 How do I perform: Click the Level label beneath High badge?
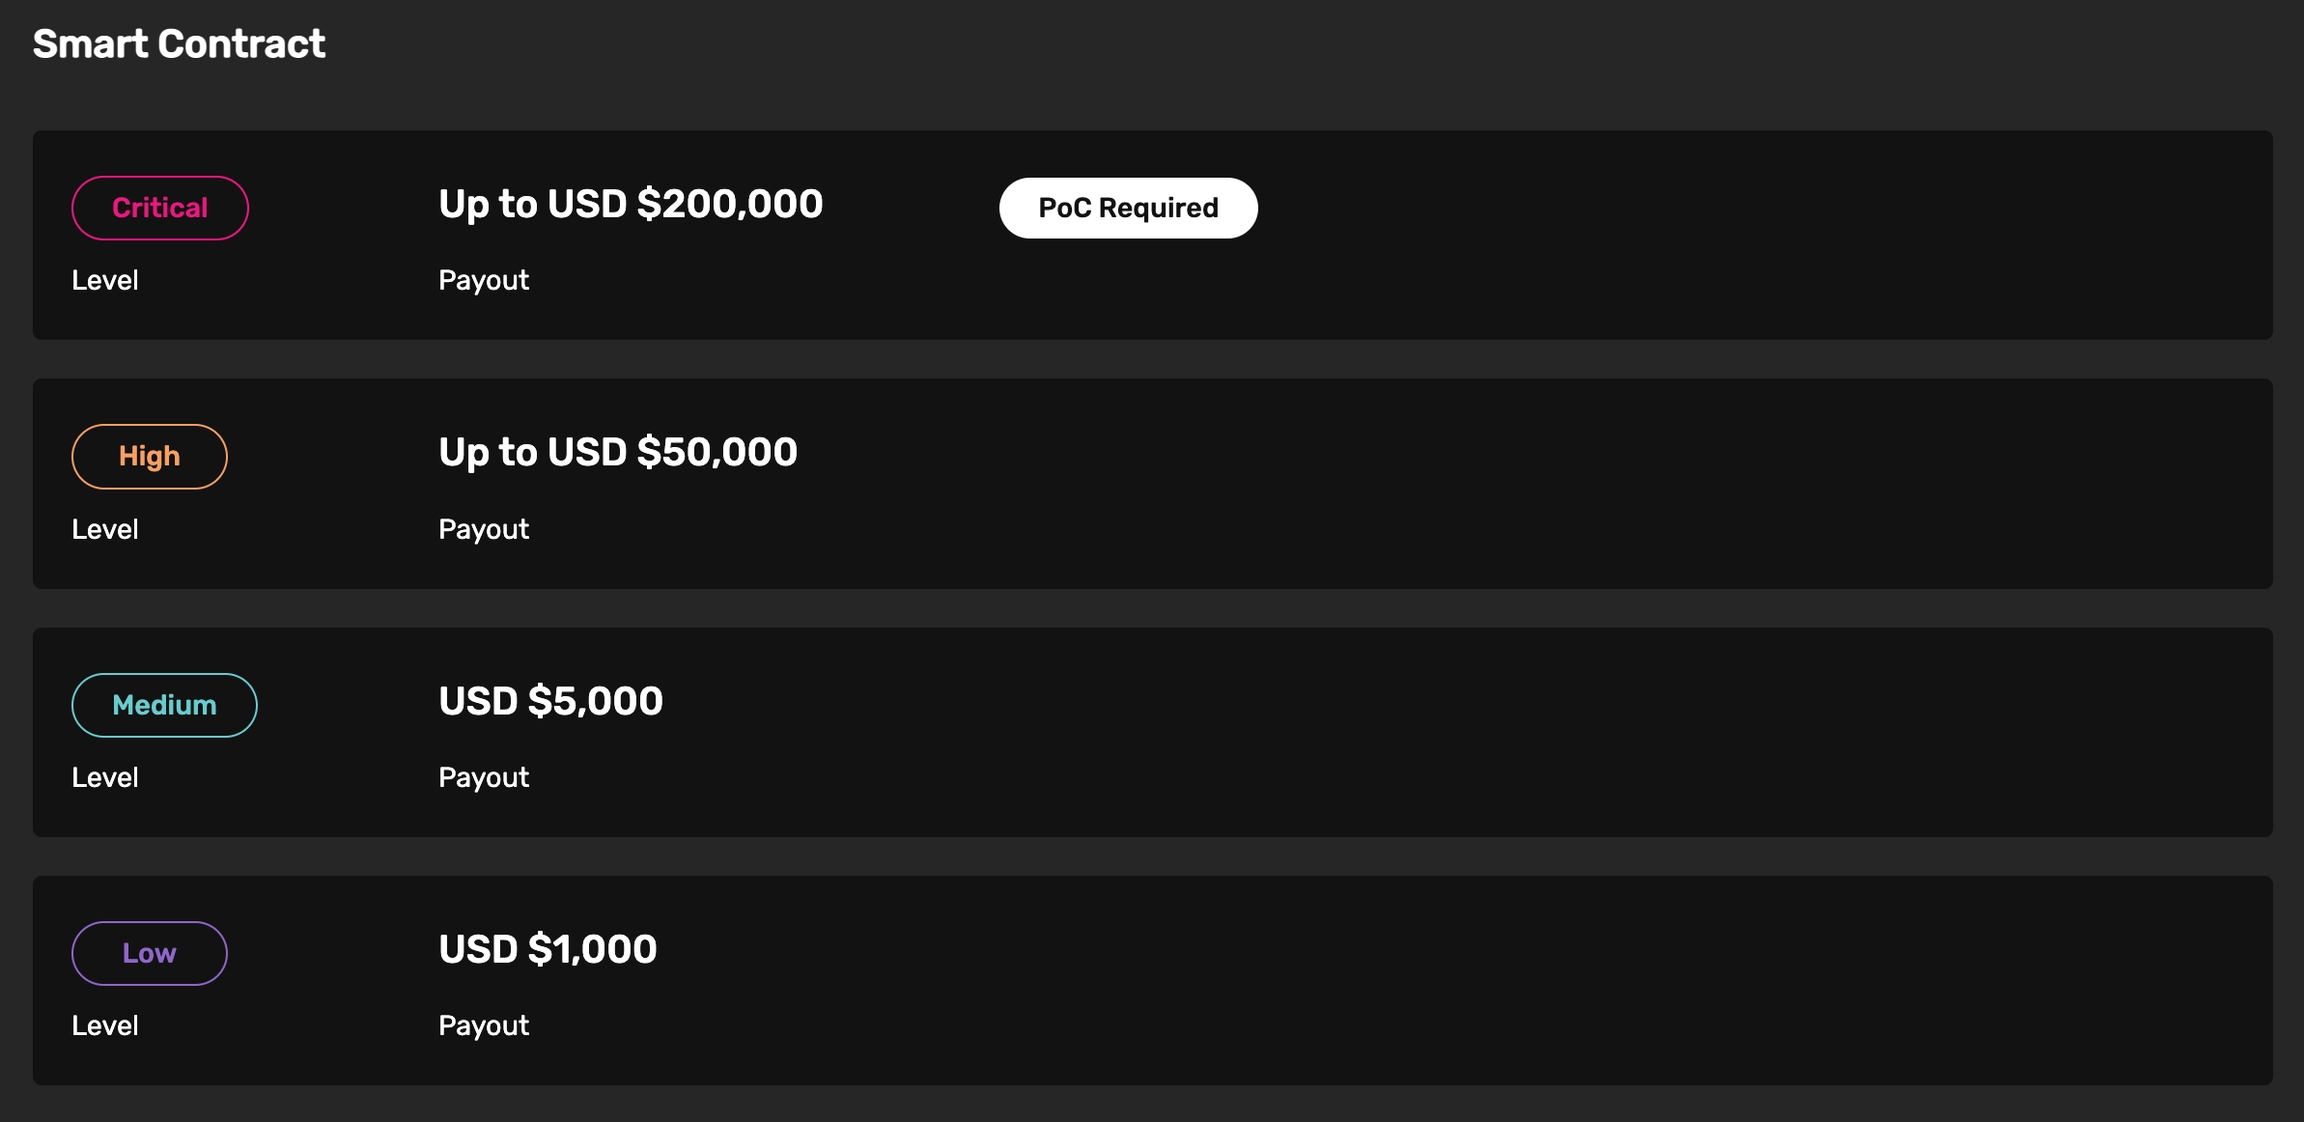tap(105, 529)
